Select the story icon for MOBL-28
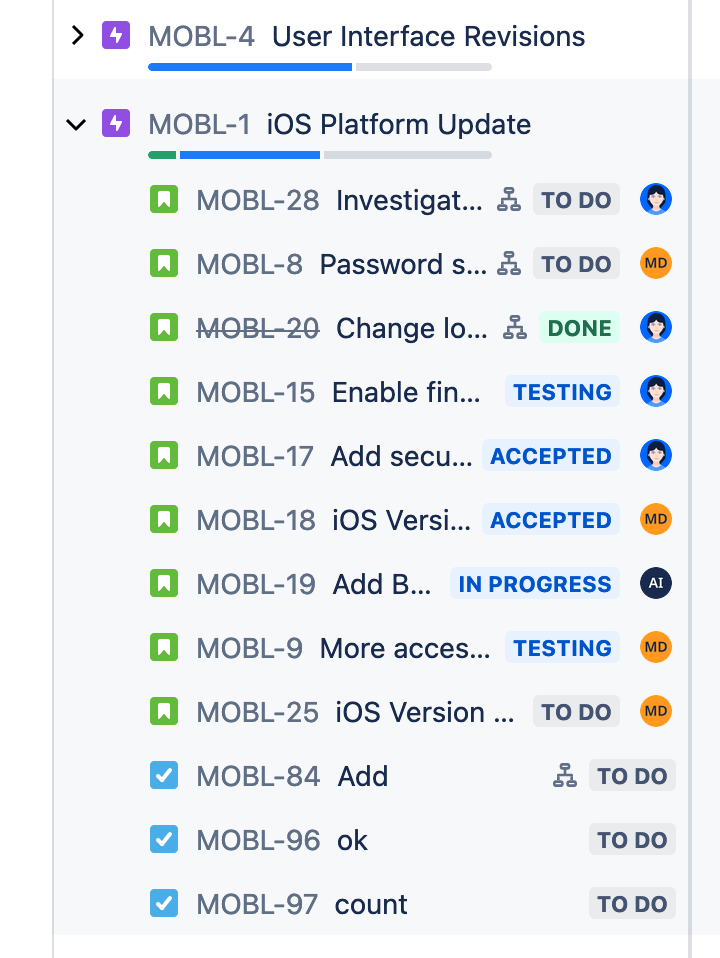720x958 pixels. (x=163, y=199)
